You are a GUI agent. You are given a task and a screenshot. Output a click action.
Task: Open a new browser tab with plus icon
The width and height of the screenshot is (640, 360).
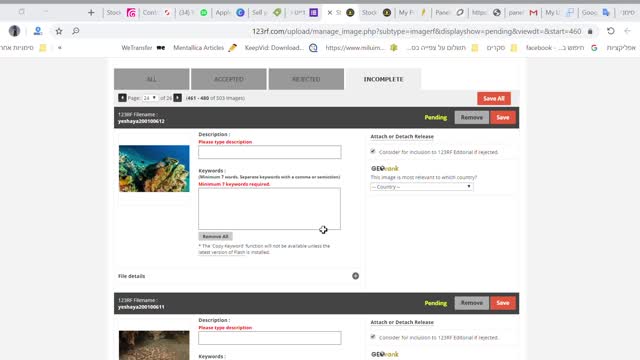click(91, 13)
